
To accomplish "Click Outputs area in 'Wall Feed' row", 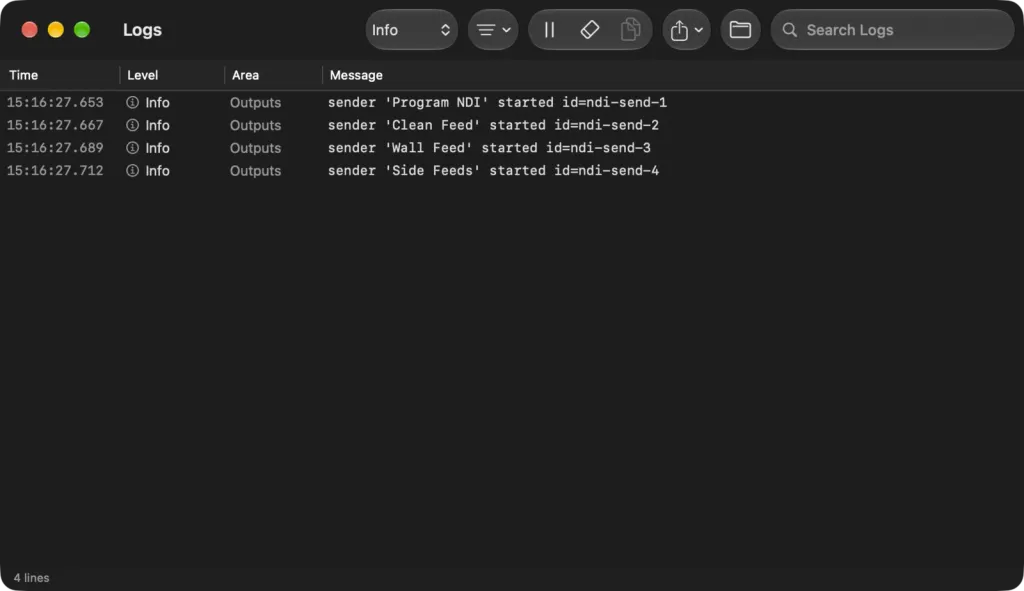I will coord(255,148).
